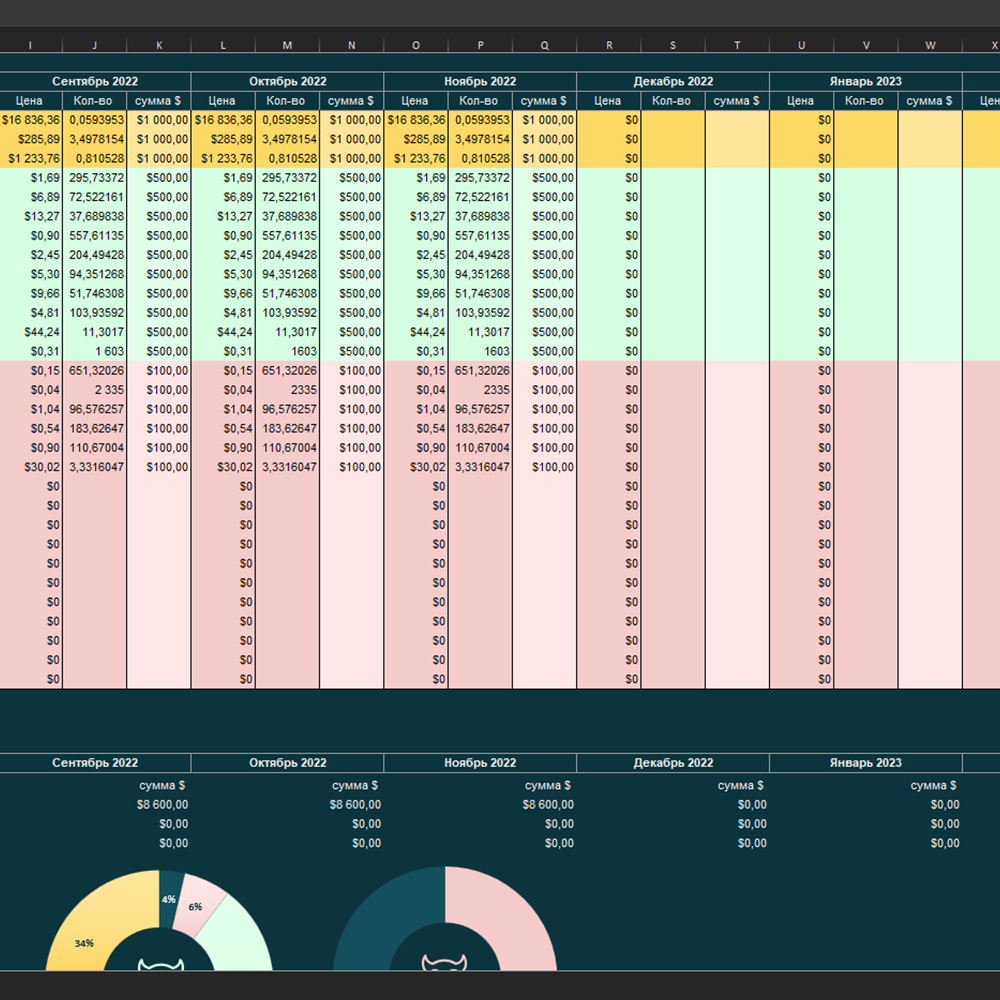1000x1000 pixels.
Task: Click the Кол-во subheader under Декабрь 2022
Action: (x=672, y=101)
